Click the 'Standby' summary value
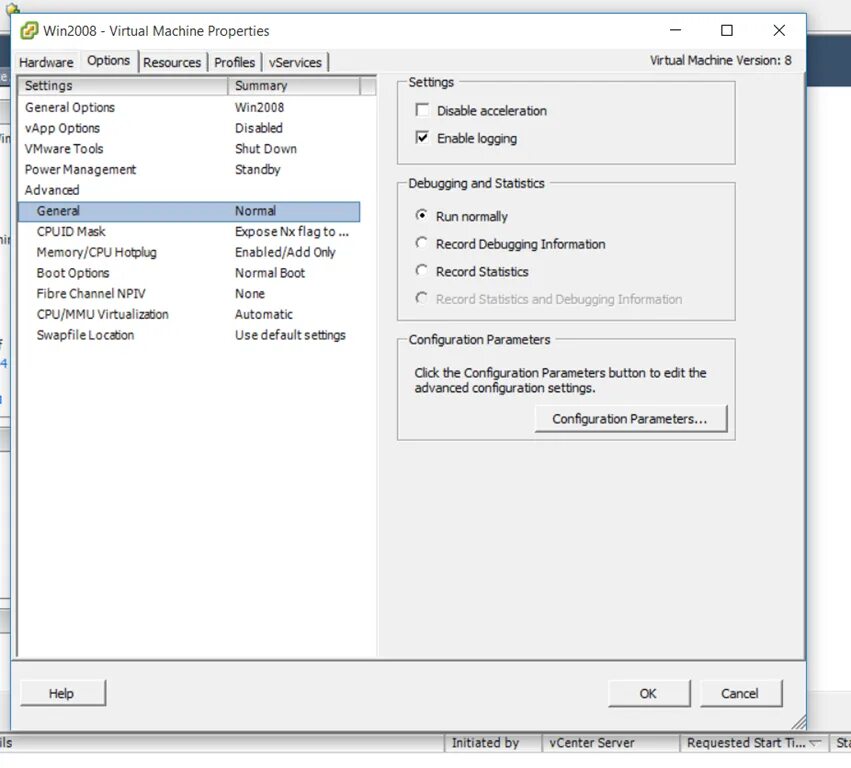 click(257, 169)
